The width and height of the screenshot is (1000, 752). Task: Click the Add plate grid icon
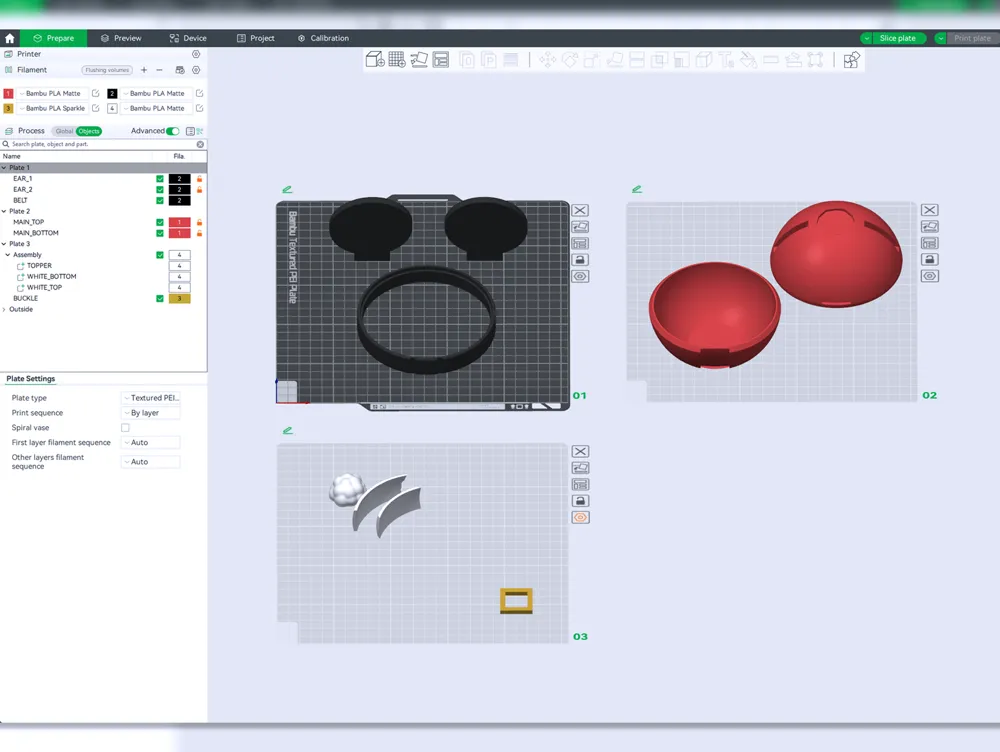397,60
